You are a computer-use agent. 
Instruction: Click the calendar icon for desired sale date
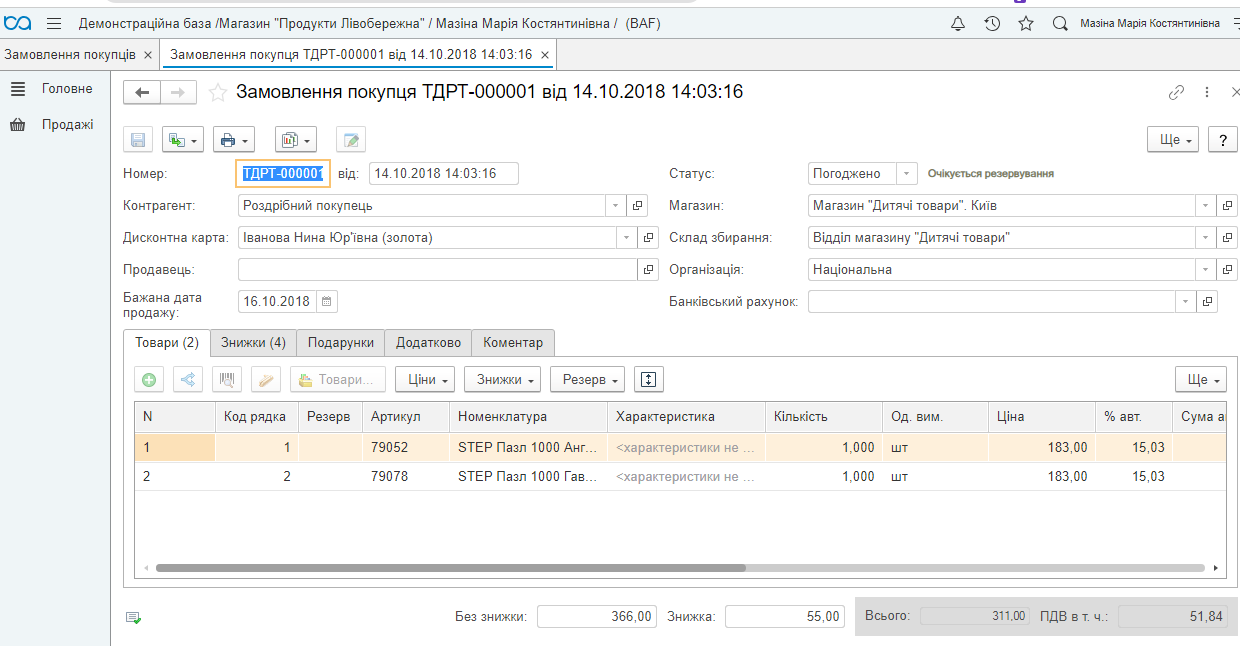click(x=328, y=301)
